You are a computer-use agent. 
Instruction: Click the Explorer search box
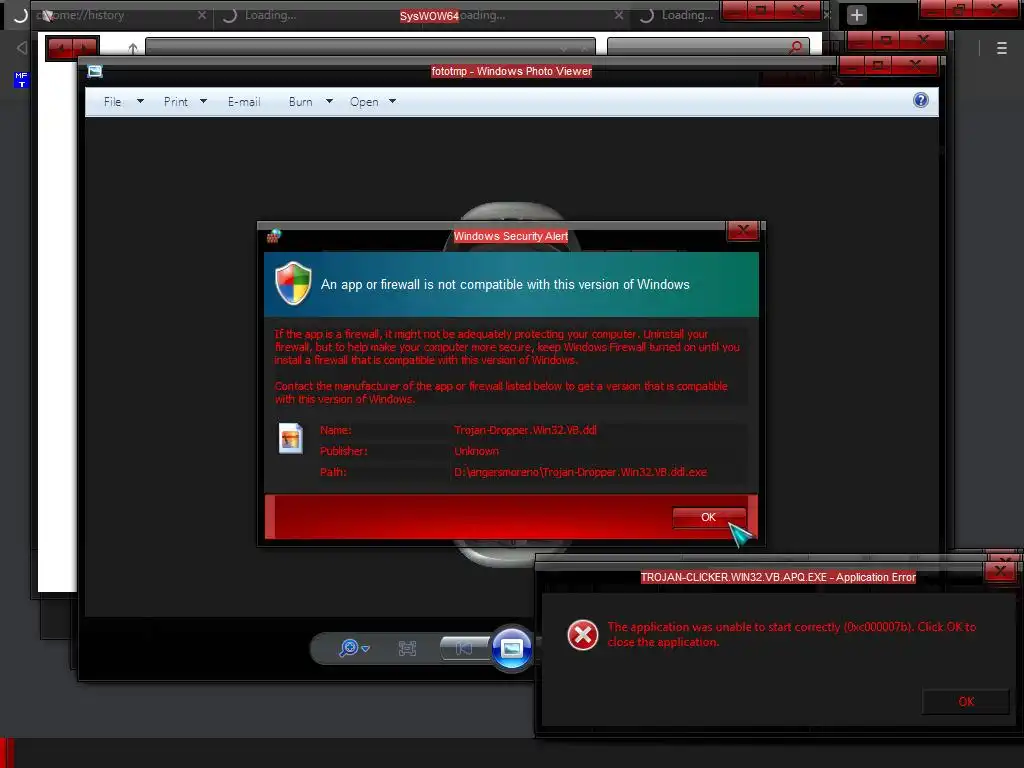tap(708, 47)
